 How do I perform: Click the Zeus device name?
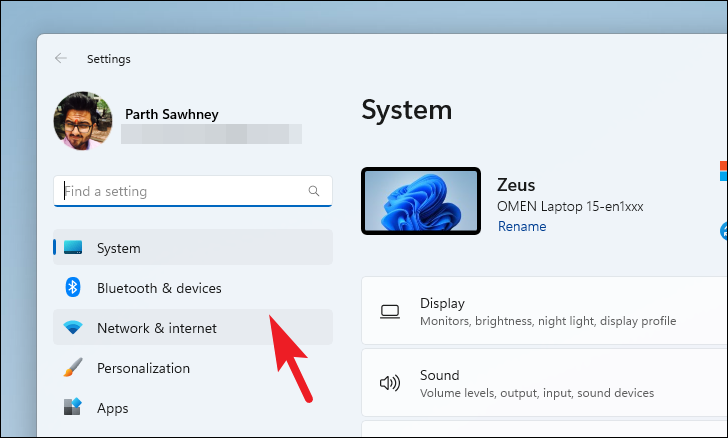pyautogui.click(x=516, y=185)
